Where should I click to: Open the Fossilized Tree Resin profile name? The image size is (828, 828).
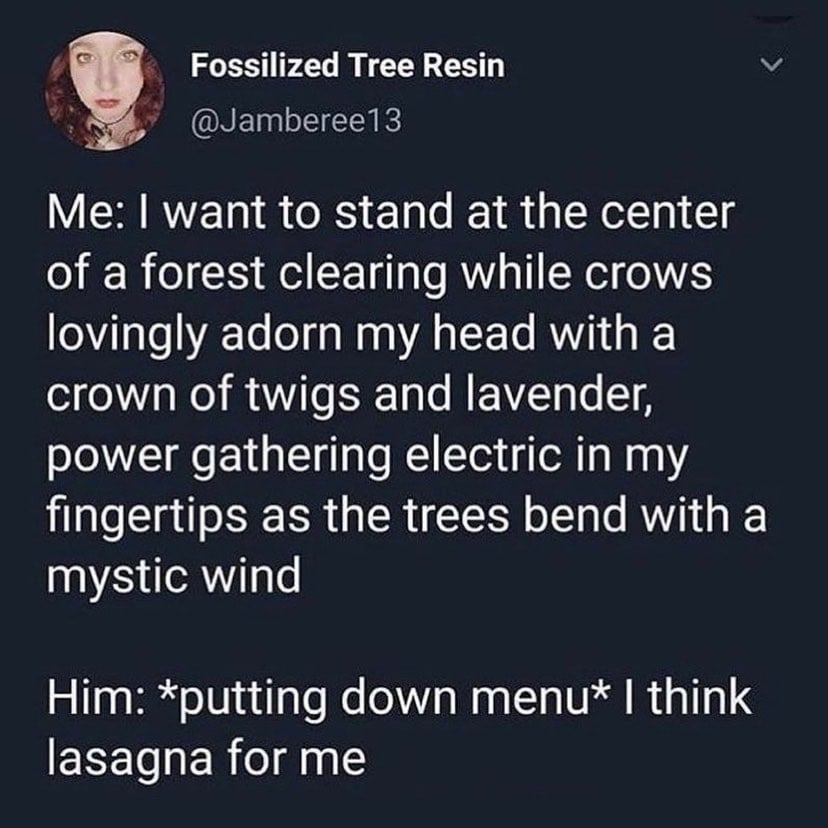348,67
